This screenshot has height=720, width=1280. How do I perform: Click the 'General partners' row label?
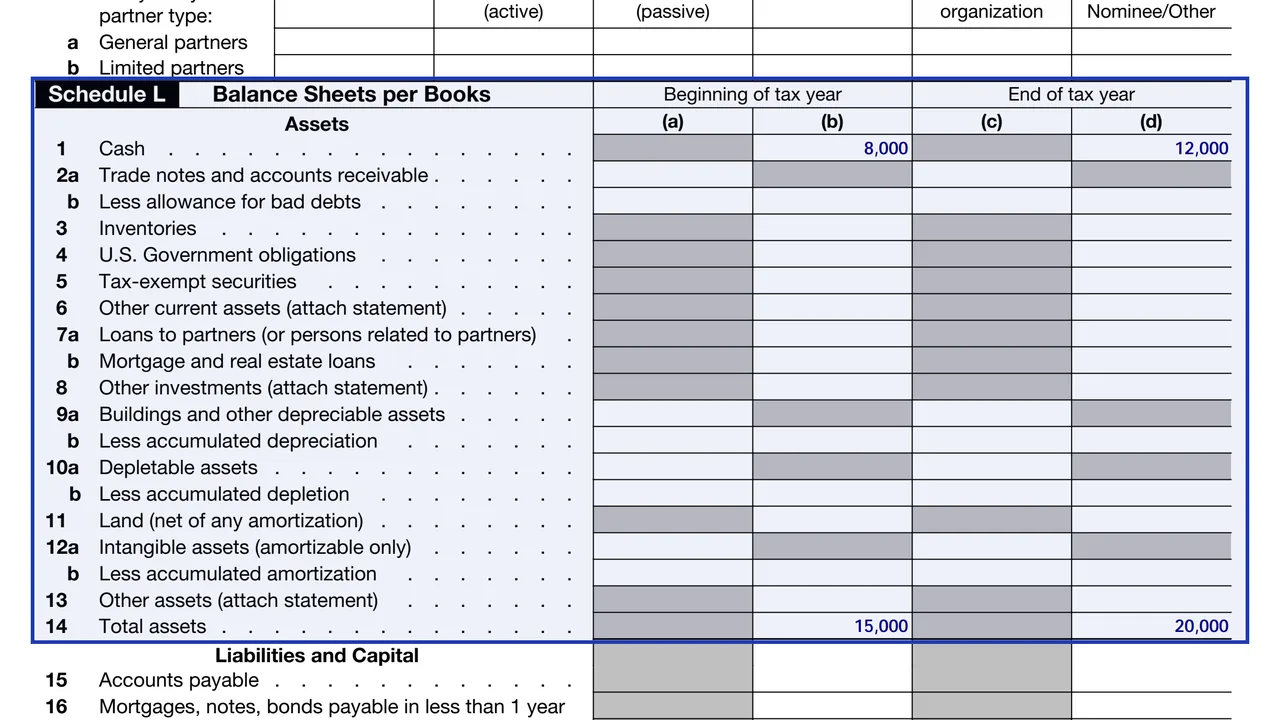(x=173, y=42)
